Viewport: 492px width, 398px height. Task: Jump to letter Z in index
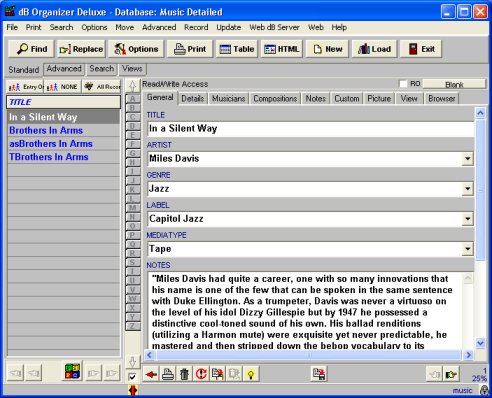pos(132,326)
